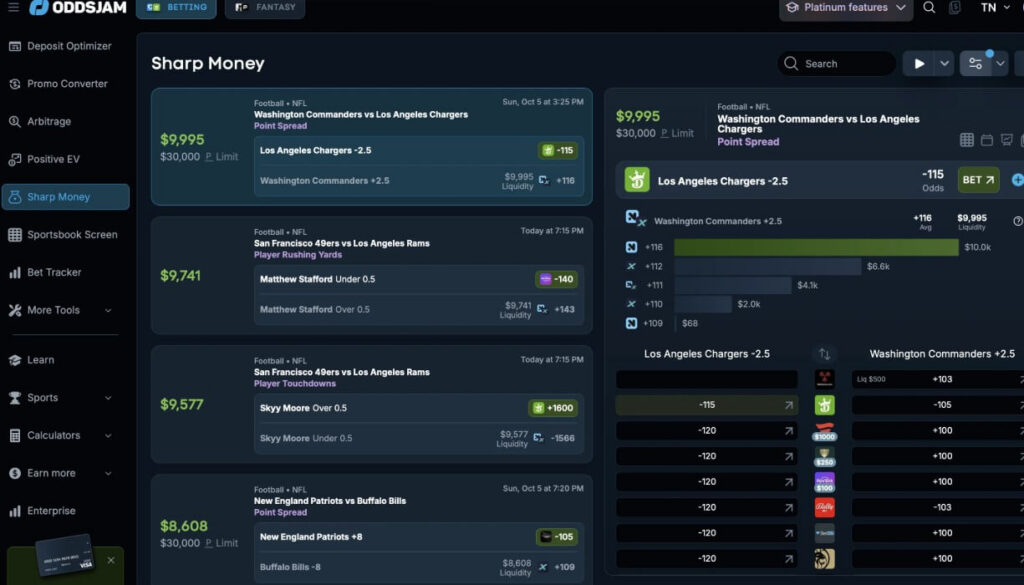This screenshot has height=585, width=1024.
Task: Click the sort arrows between the odds columns
Action: coord(823,355)
